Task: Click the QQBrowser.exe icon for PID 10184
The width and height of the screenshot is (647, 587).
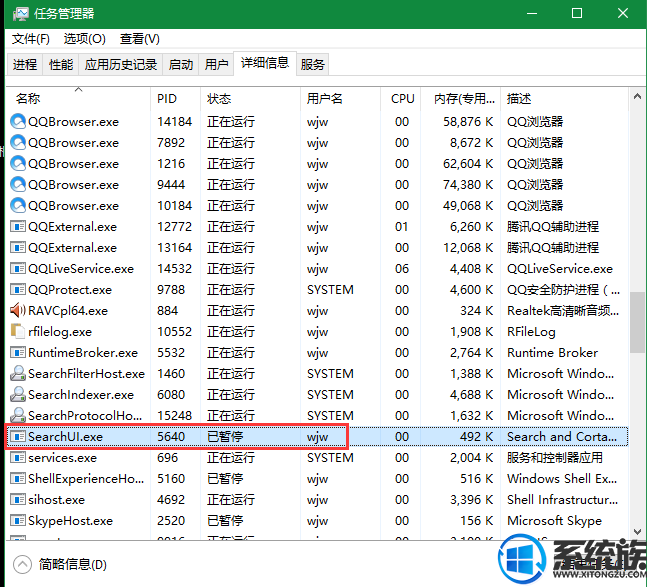Action: (18, 205)
